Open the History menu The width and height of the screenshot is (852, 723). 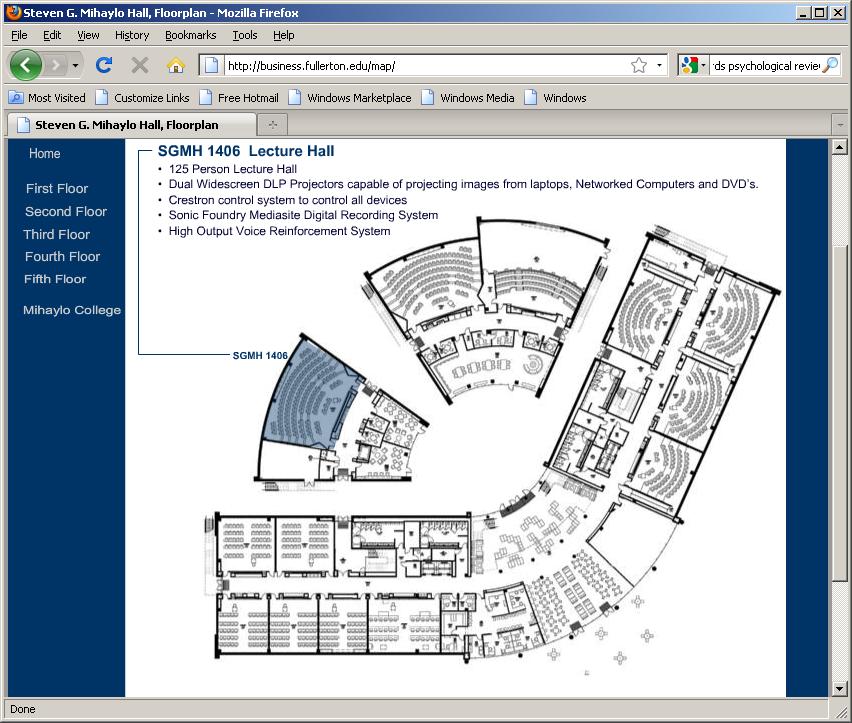(132, 35)
